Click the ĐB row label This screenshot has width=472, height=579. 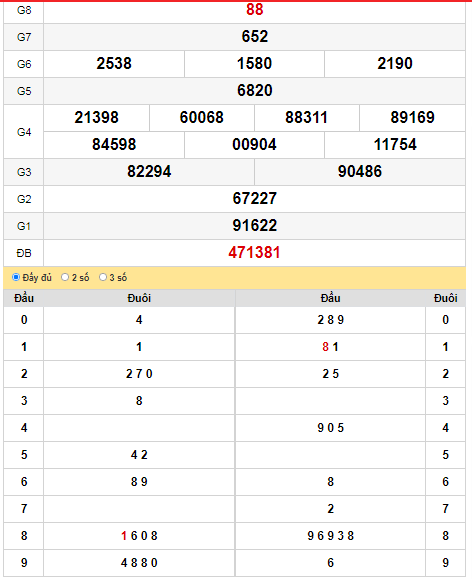(x=24, y=253)
